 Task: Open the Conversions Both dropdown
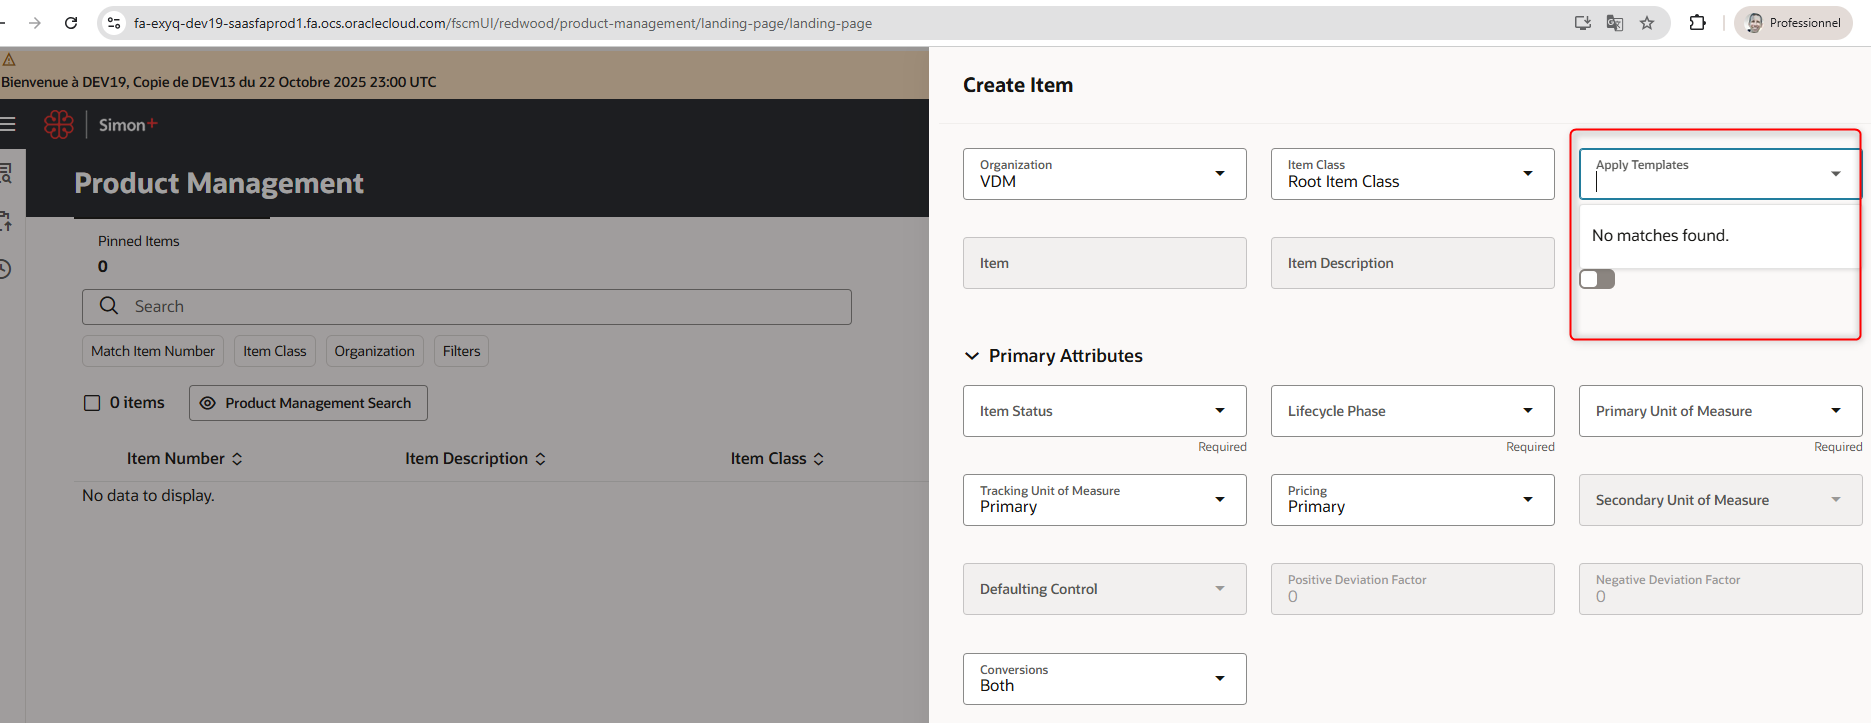click(1105, 679)
